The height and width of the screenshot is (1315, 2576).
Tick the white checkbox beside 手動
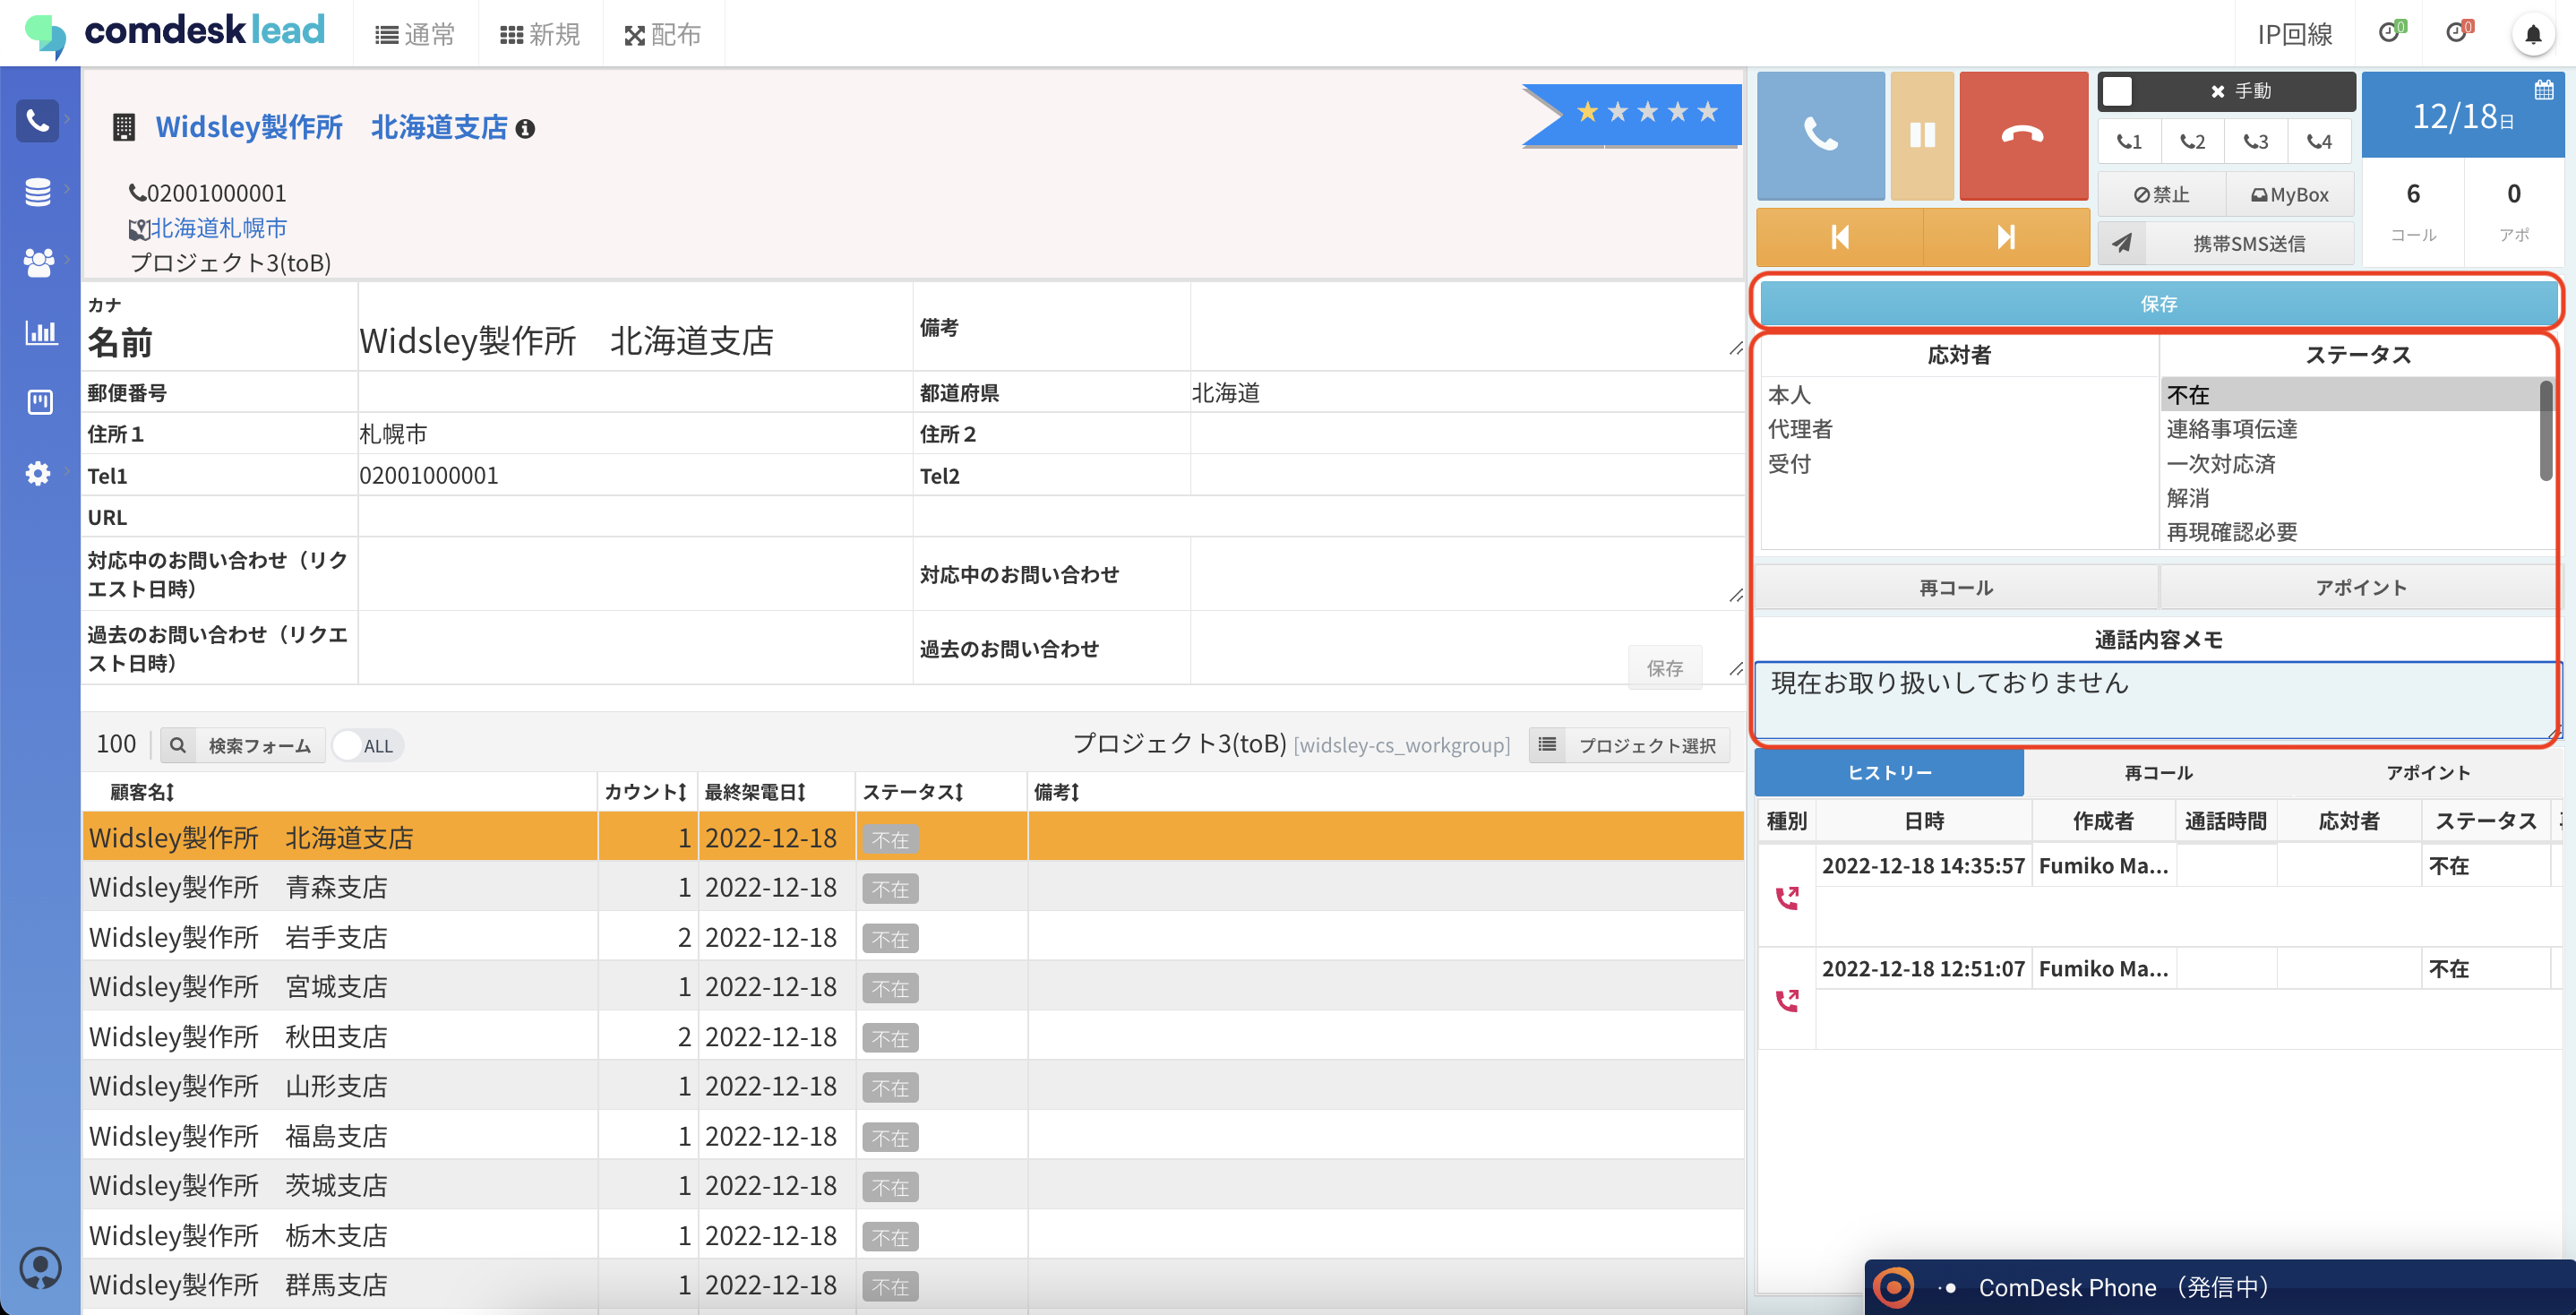(2117, 91)
